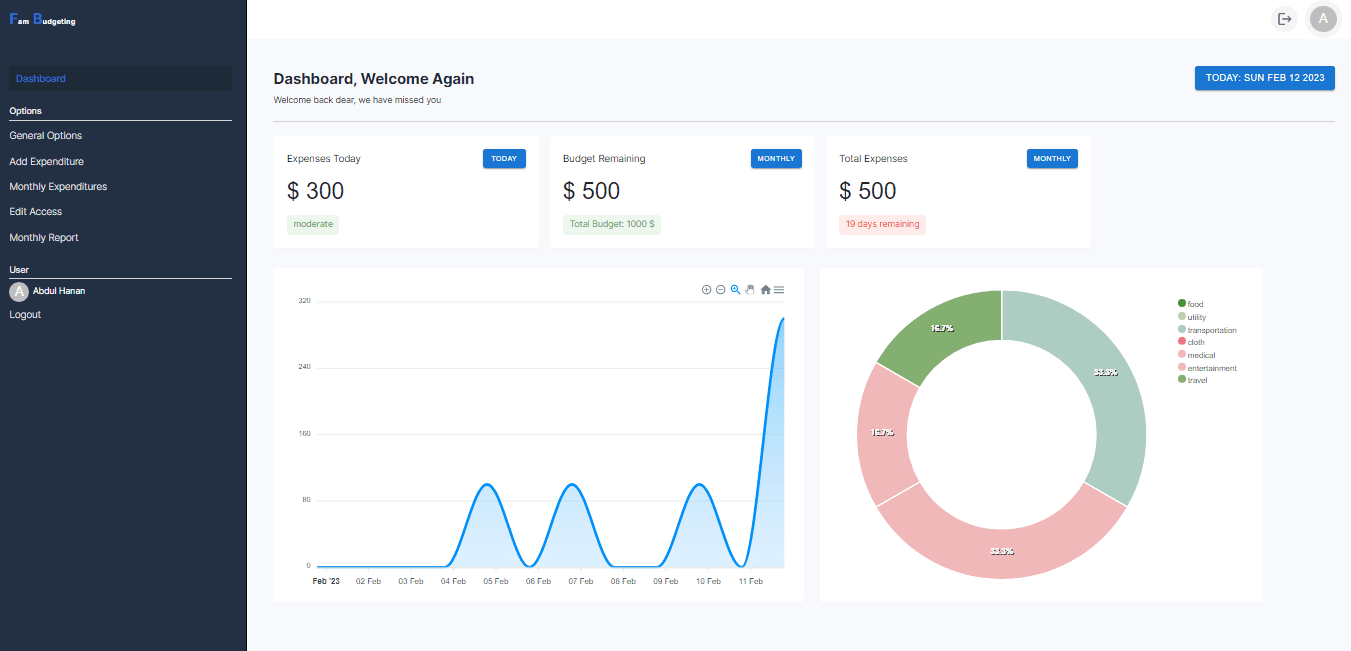This screenshot has width=1351, height=651.
Task: Click the Fam Budgeting logo
Action: click(42, 20)
